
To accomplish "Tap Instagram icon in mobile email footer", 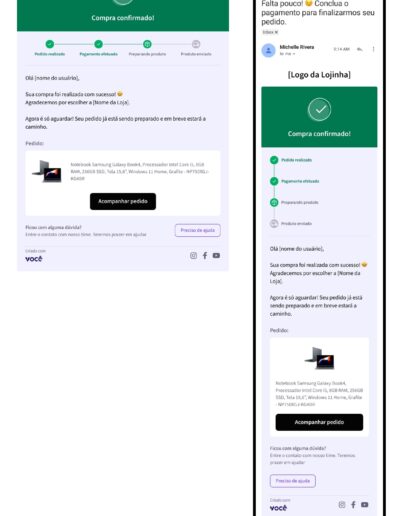I will [x=342, y=505].
